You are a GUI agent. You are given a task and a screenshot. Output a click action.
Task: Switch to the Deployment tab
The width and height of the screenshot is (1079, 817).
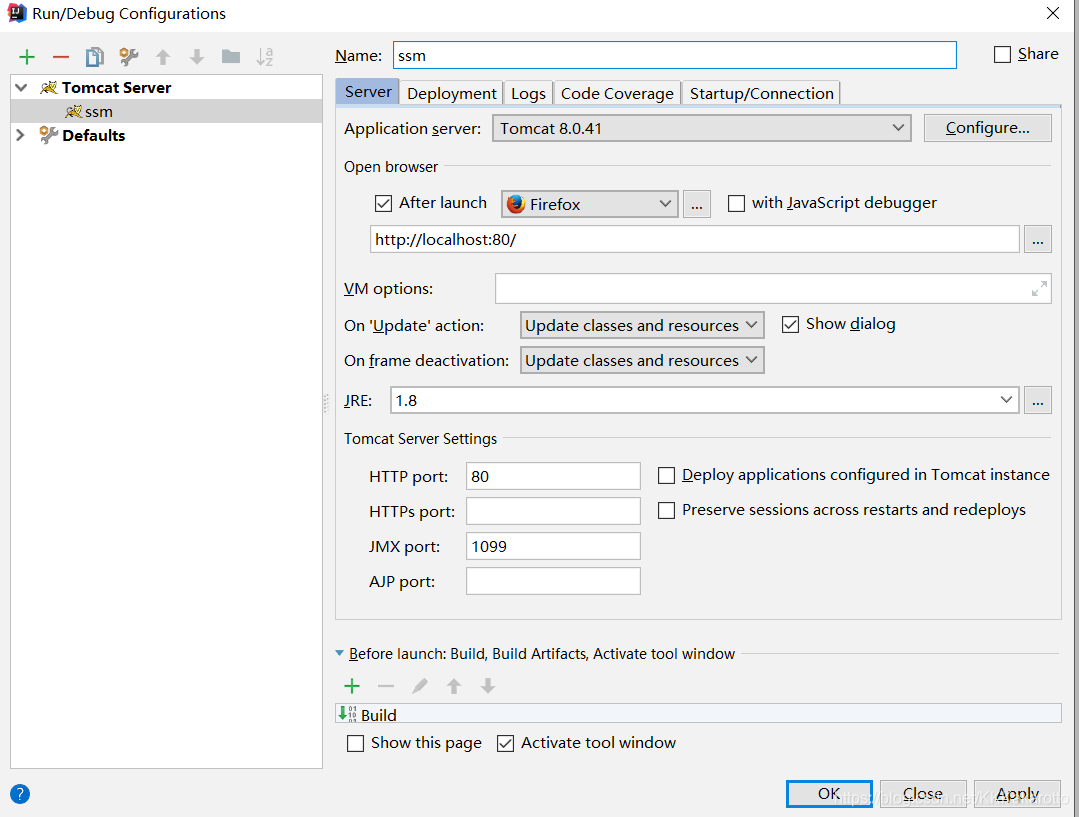click(x=451, y=93)
